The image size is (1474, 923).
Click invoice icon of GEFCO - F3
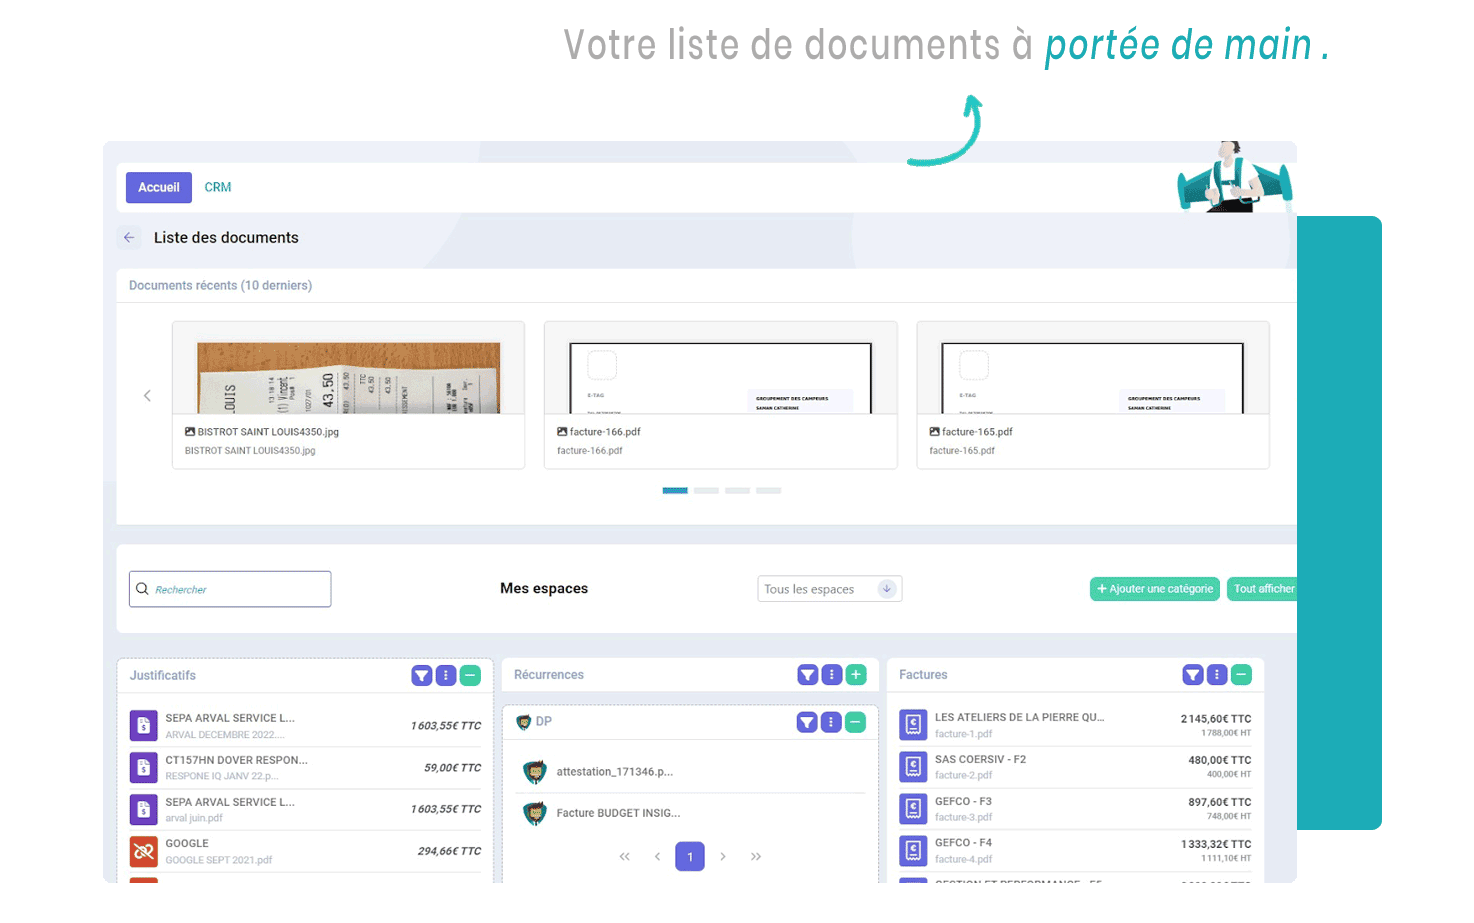coord(913,808)
